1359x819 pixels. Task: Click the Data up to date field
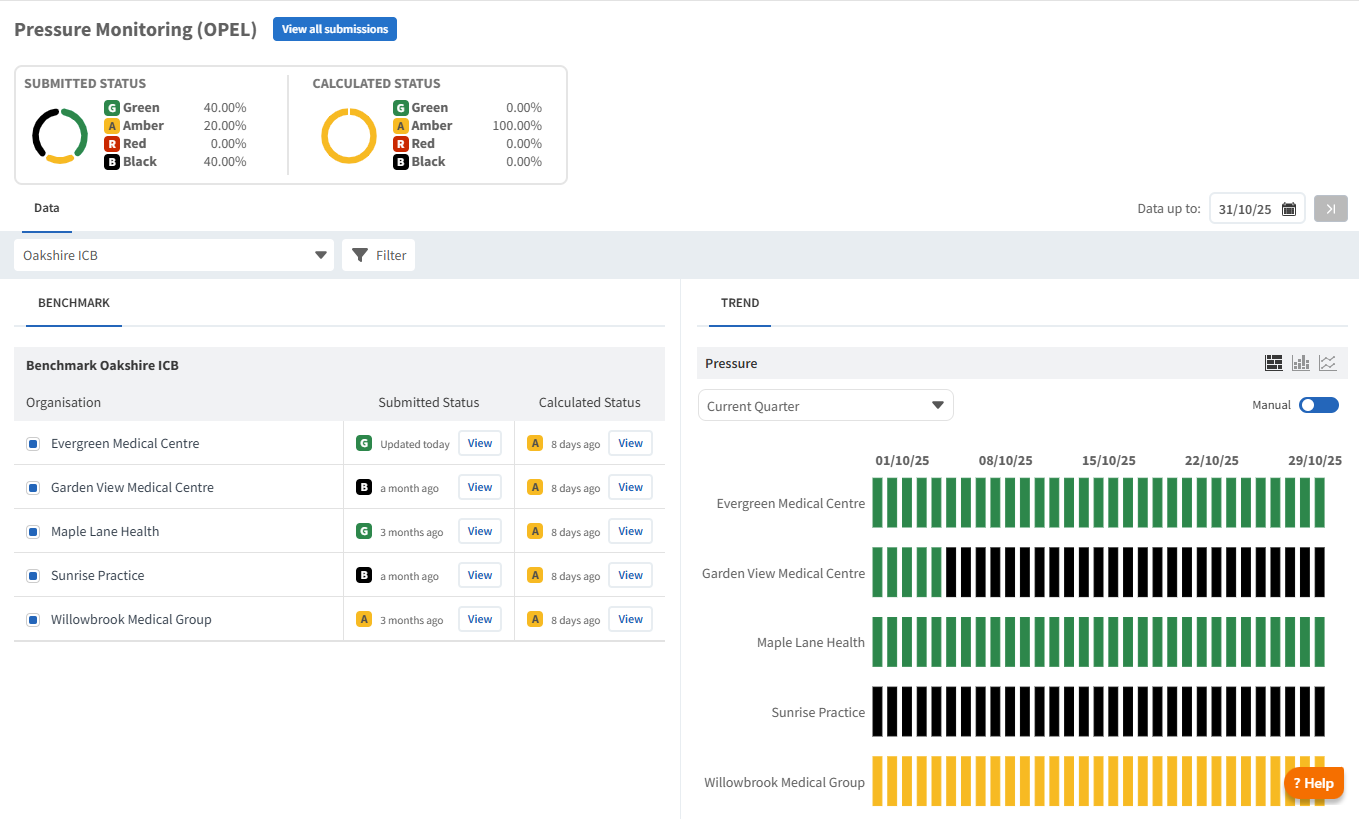click(1257, 209)
